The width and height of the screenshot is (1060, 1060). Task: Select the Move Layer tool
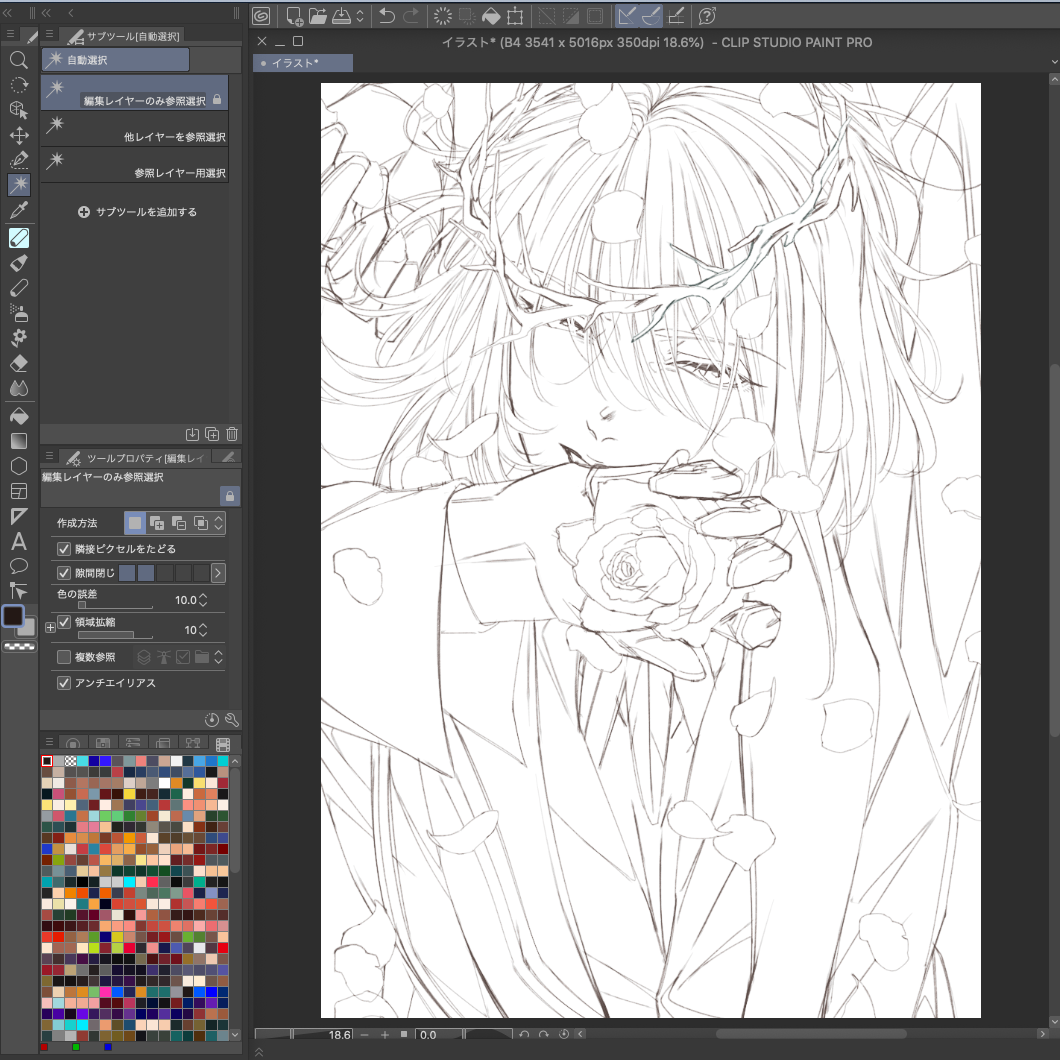18,135
